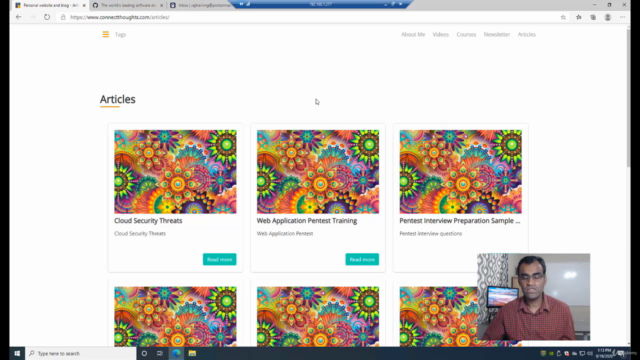Select the Articles nav item
This screenshot has height=360, width=640.
tap(527, 35)
